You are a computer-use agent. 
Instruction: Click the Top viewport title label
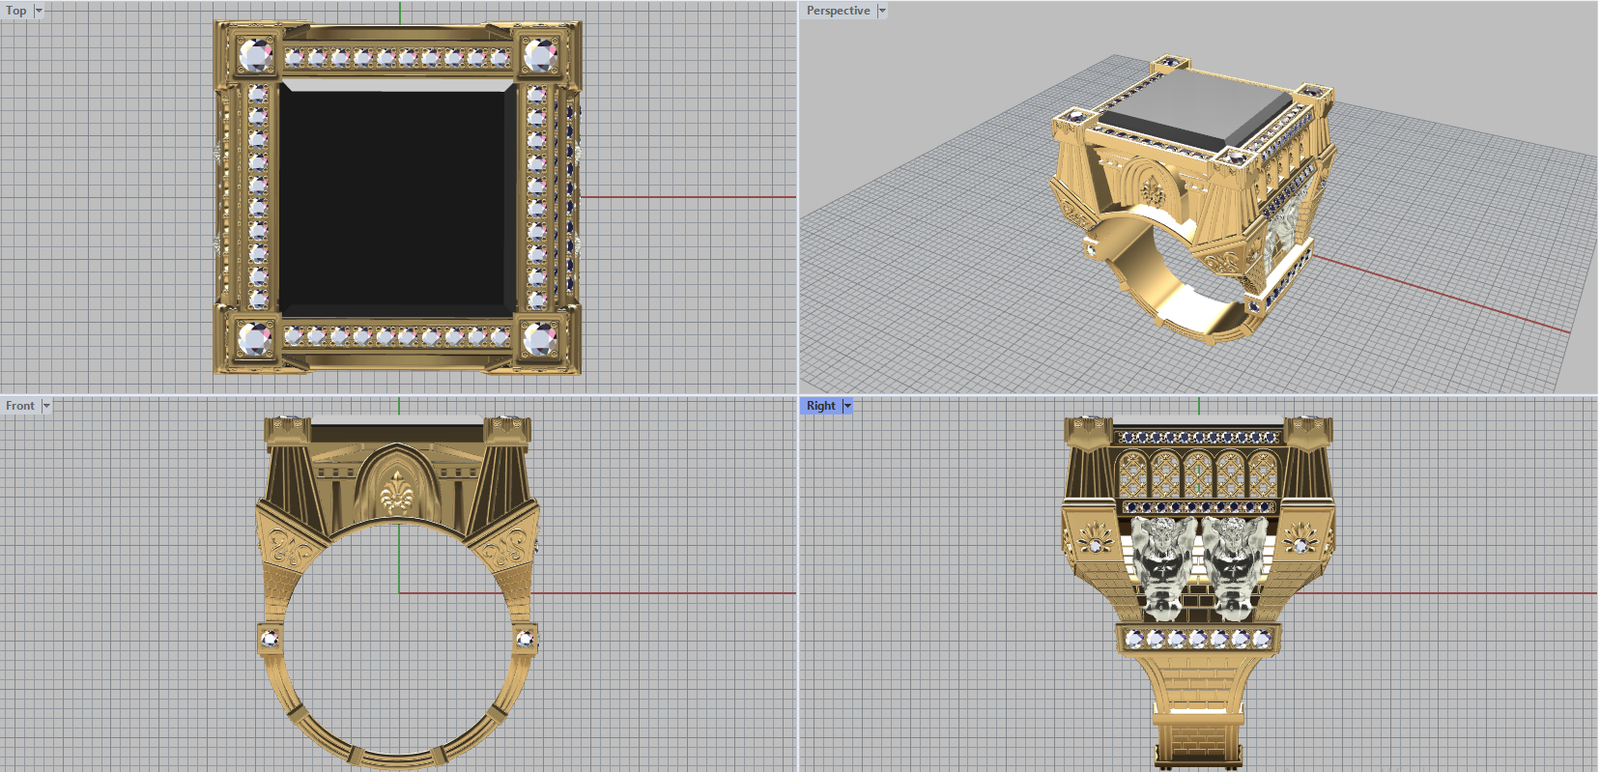(x=17, y=11)
